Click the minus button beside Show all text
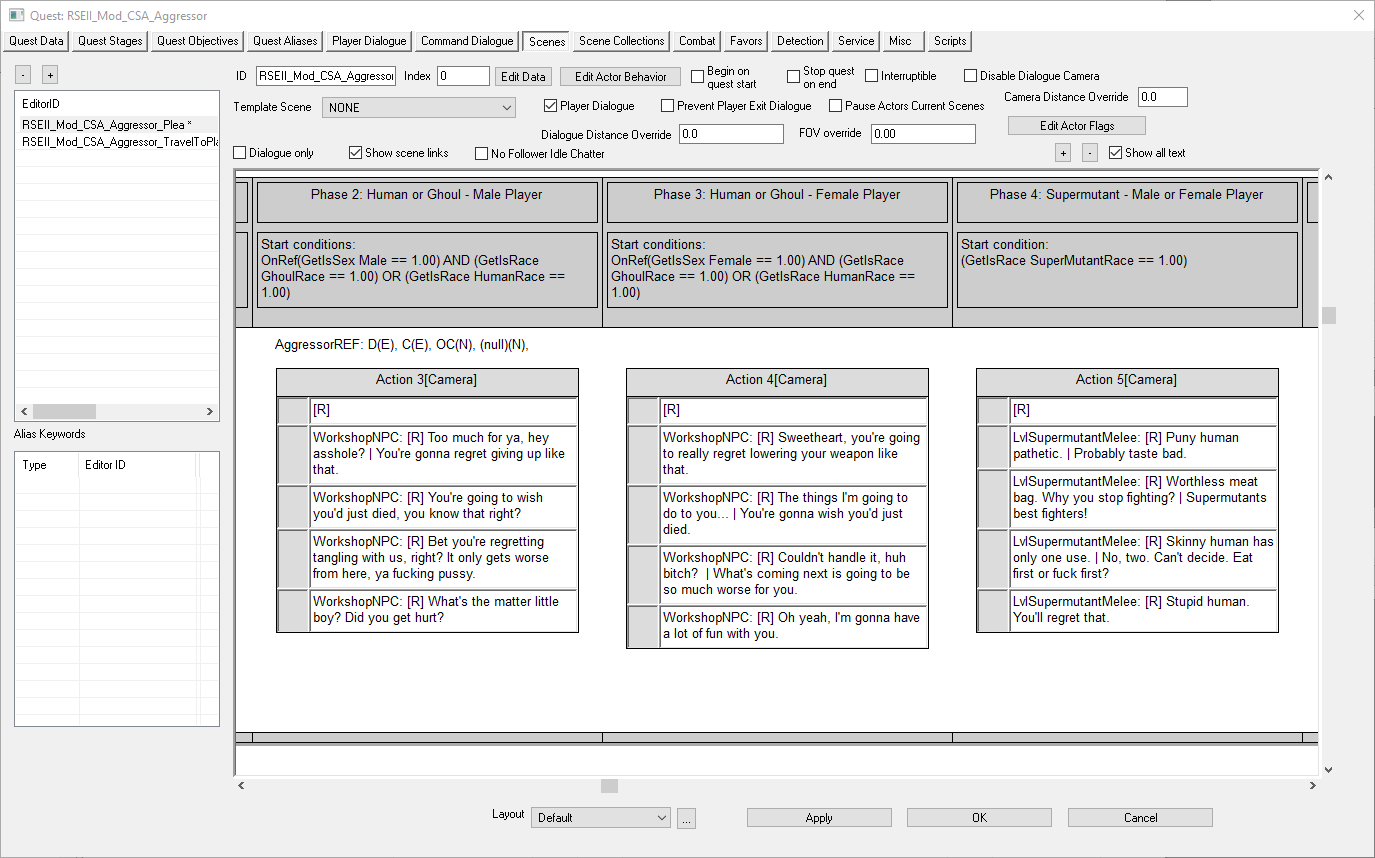Screen dimensions: 1375x858 point(1090,153)
